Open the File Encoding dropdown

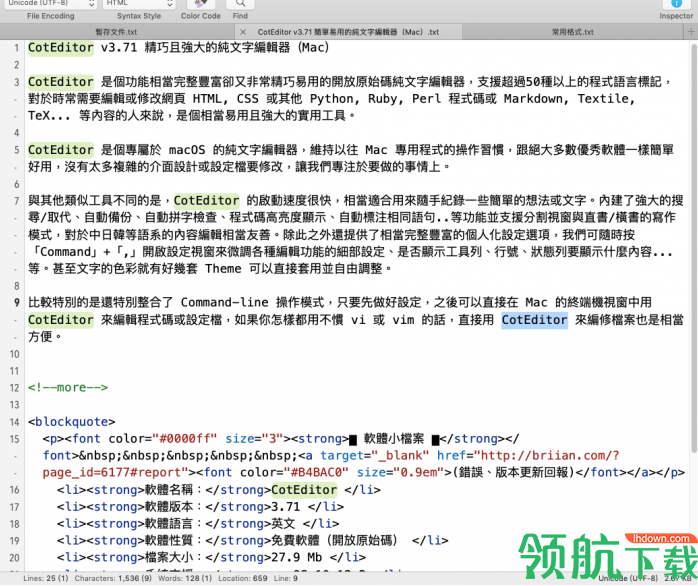click(52, 4)
